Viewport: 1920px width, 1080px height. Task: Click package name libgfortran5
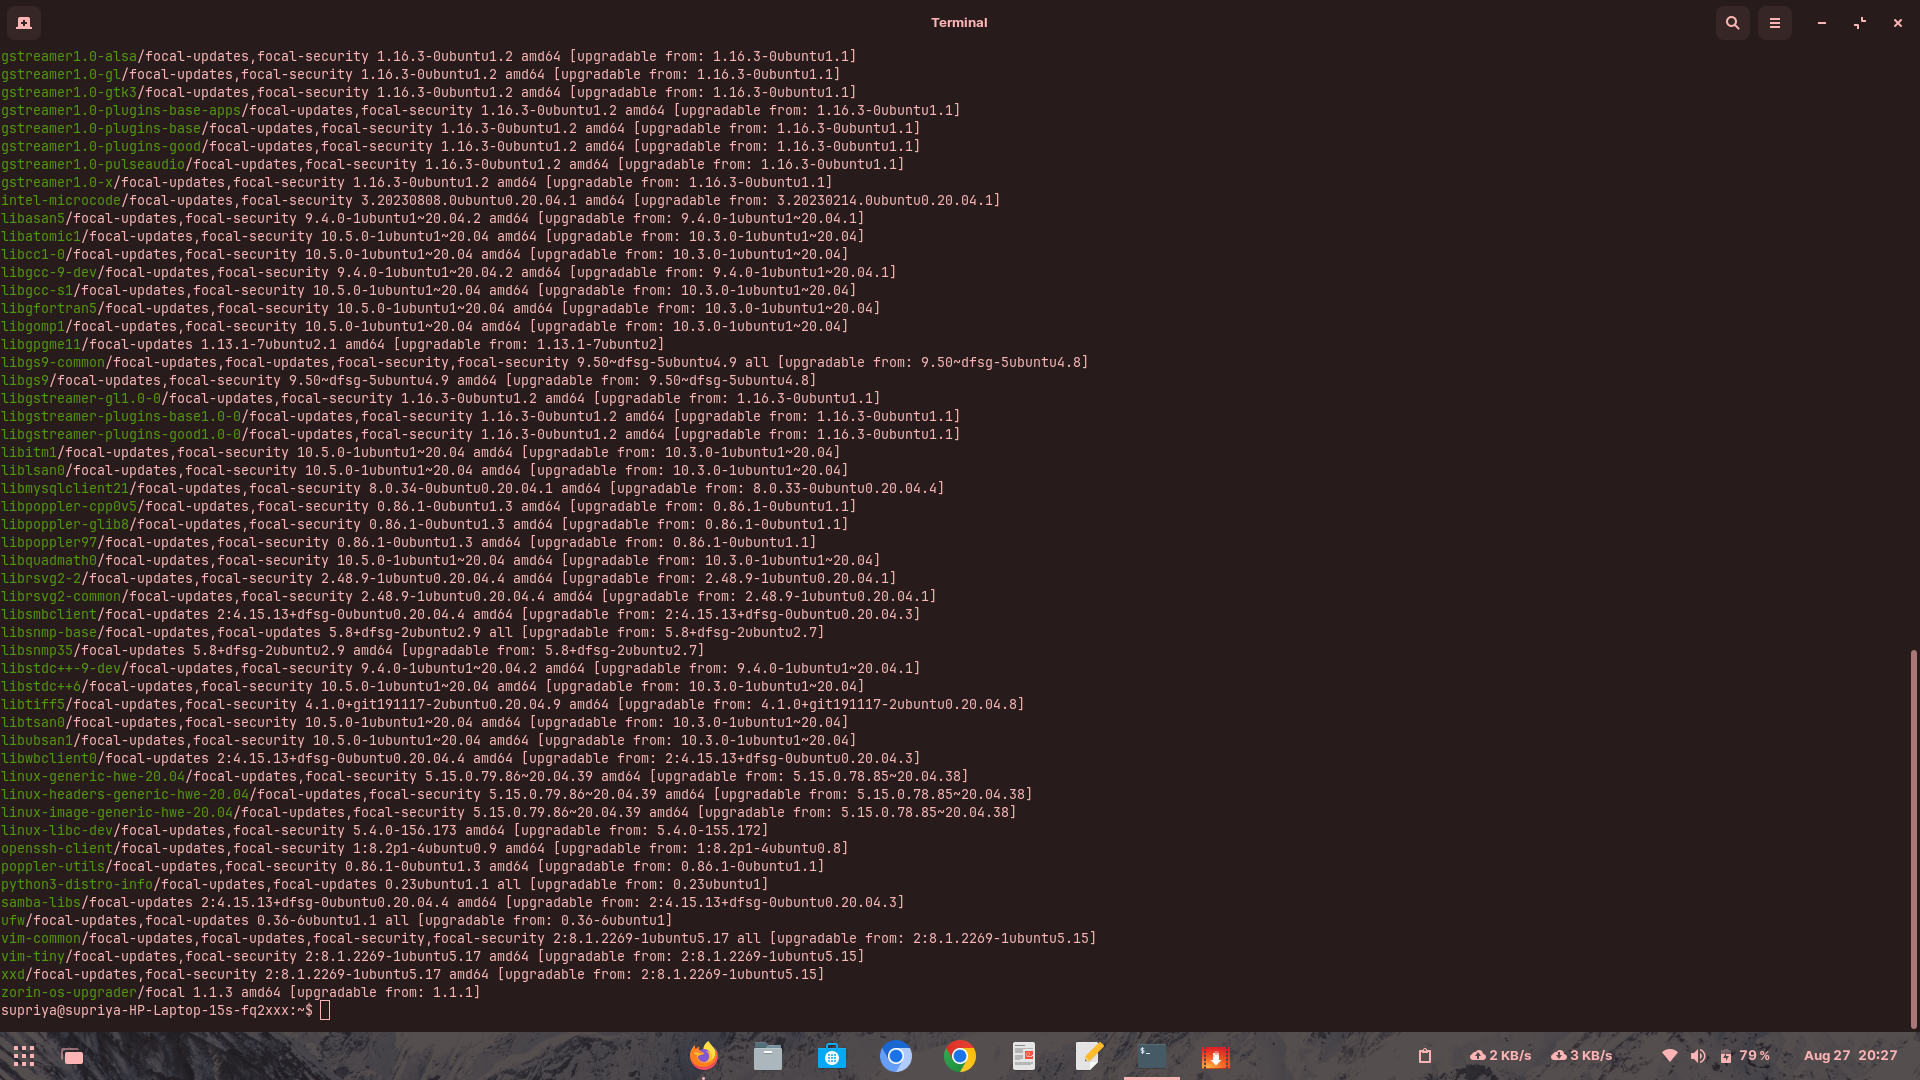click(49, 309)
